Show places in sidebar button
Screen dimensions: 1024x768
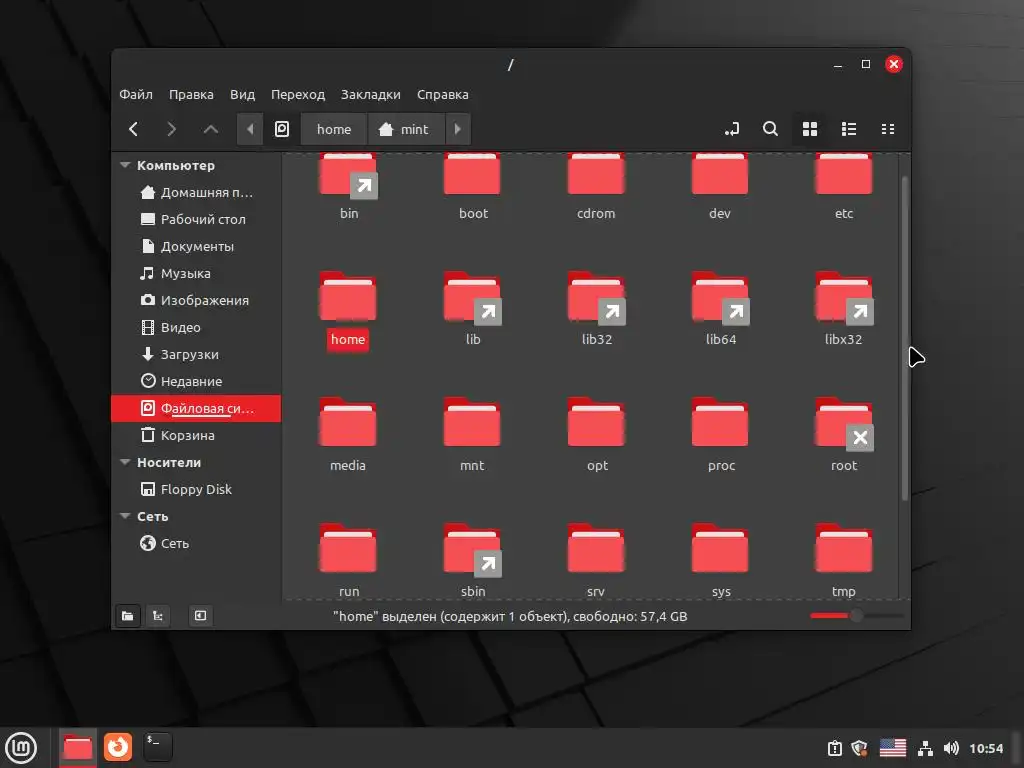[x=128, y=616]
